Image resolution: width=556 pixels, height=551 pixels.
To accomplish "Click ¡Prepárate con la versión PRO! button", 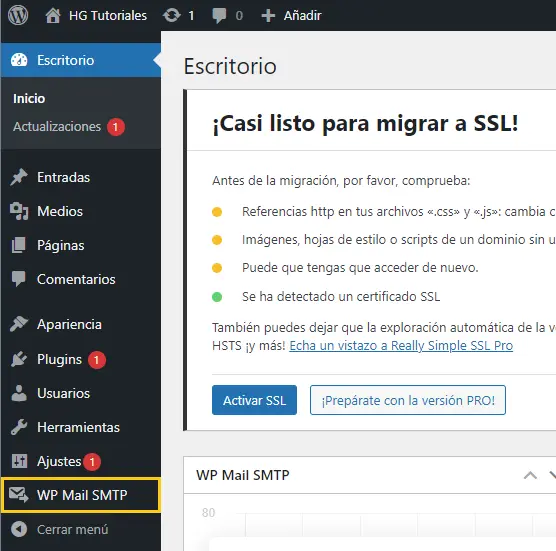I will 408,400.
